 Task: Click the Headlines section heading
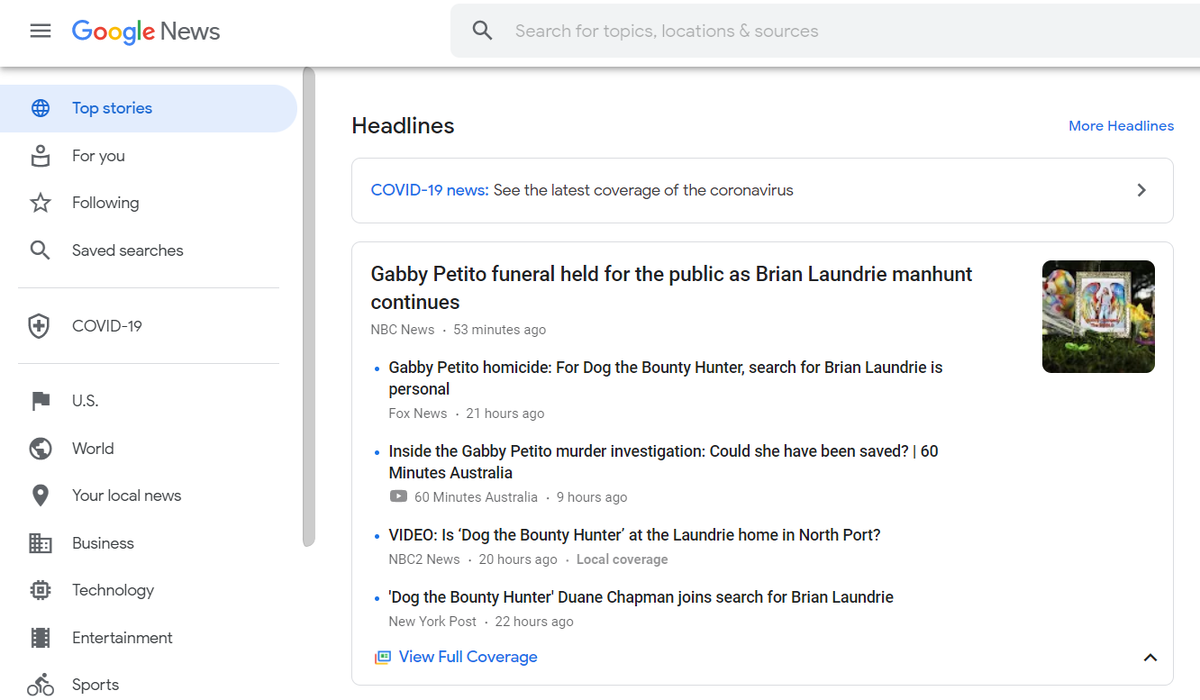pyautogui.click(x=403, y=126)
